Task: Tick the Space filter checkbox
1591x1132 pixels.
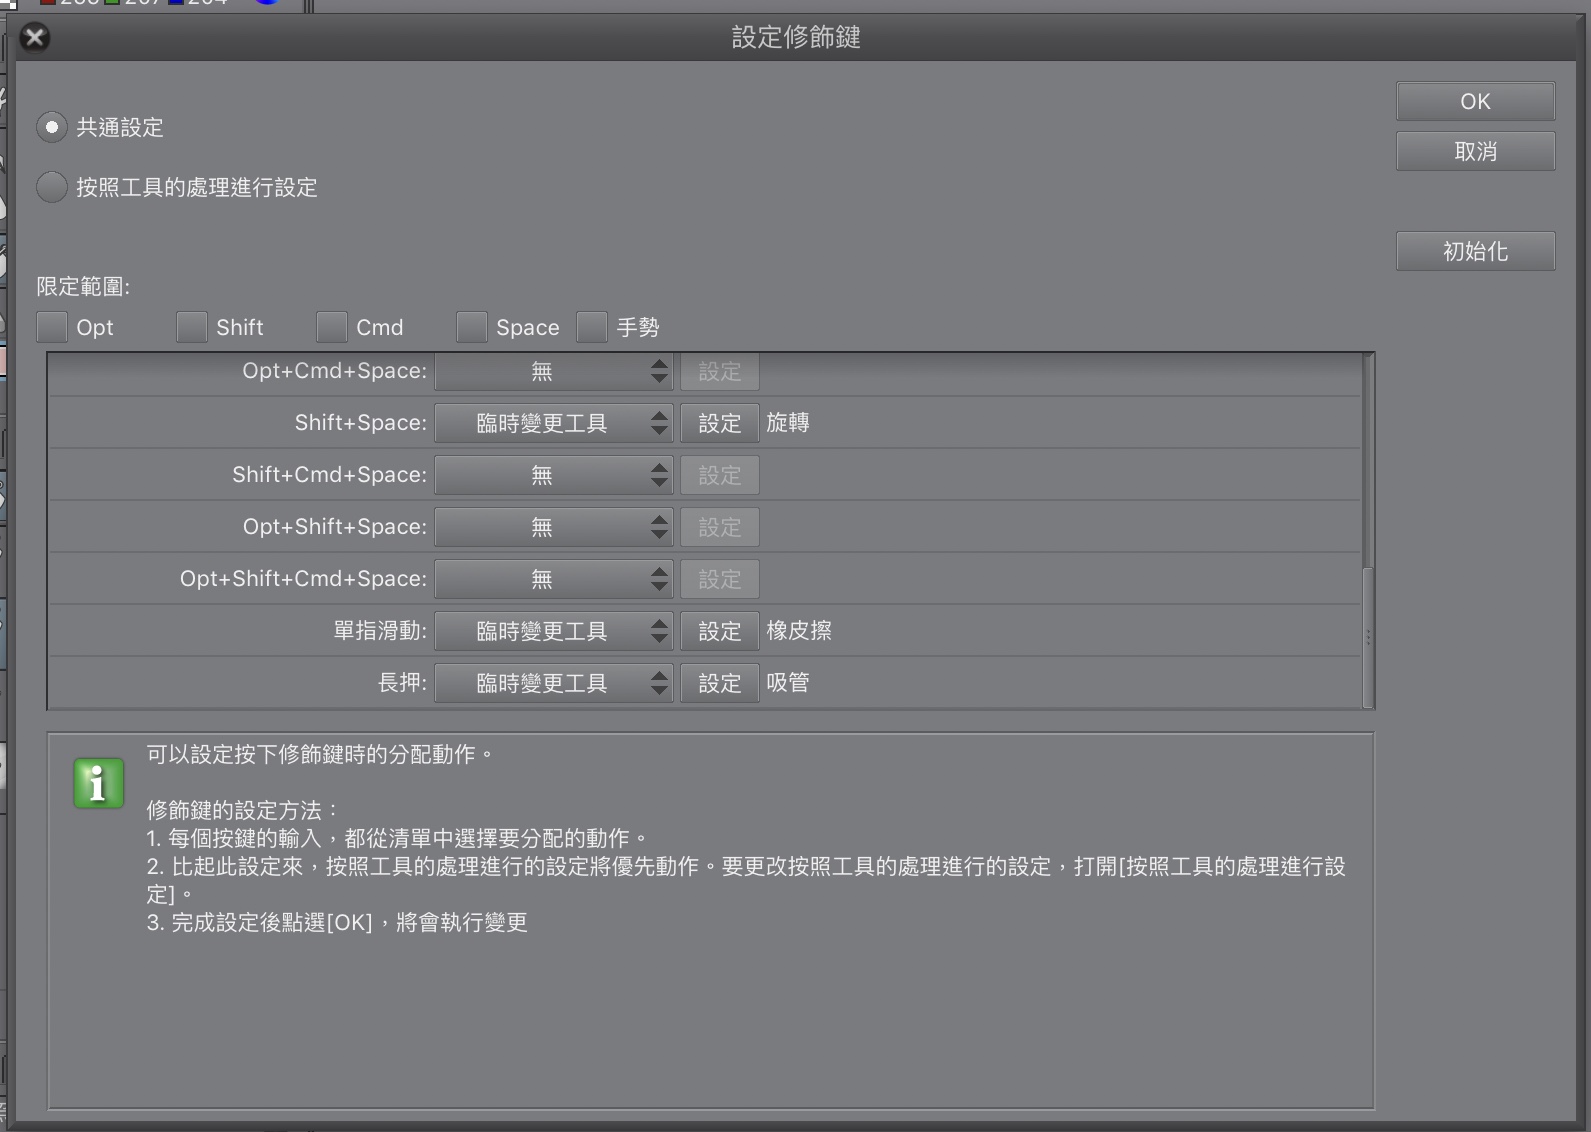Action: pos(472,327)
